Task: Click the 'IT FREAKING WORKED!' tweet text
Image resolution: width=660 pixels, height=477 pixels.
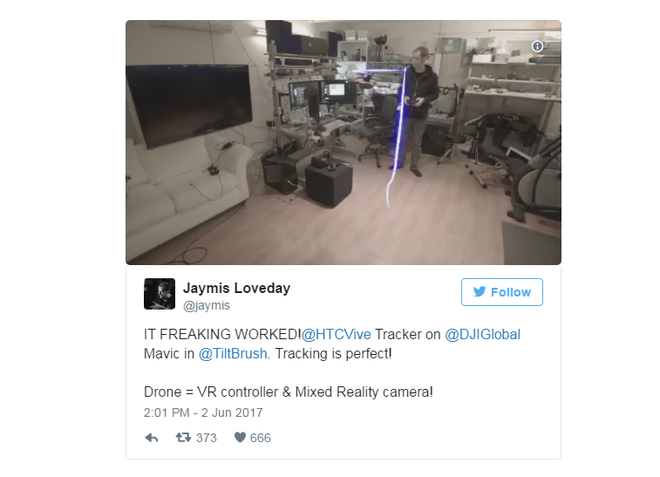Action: [222, 334]
